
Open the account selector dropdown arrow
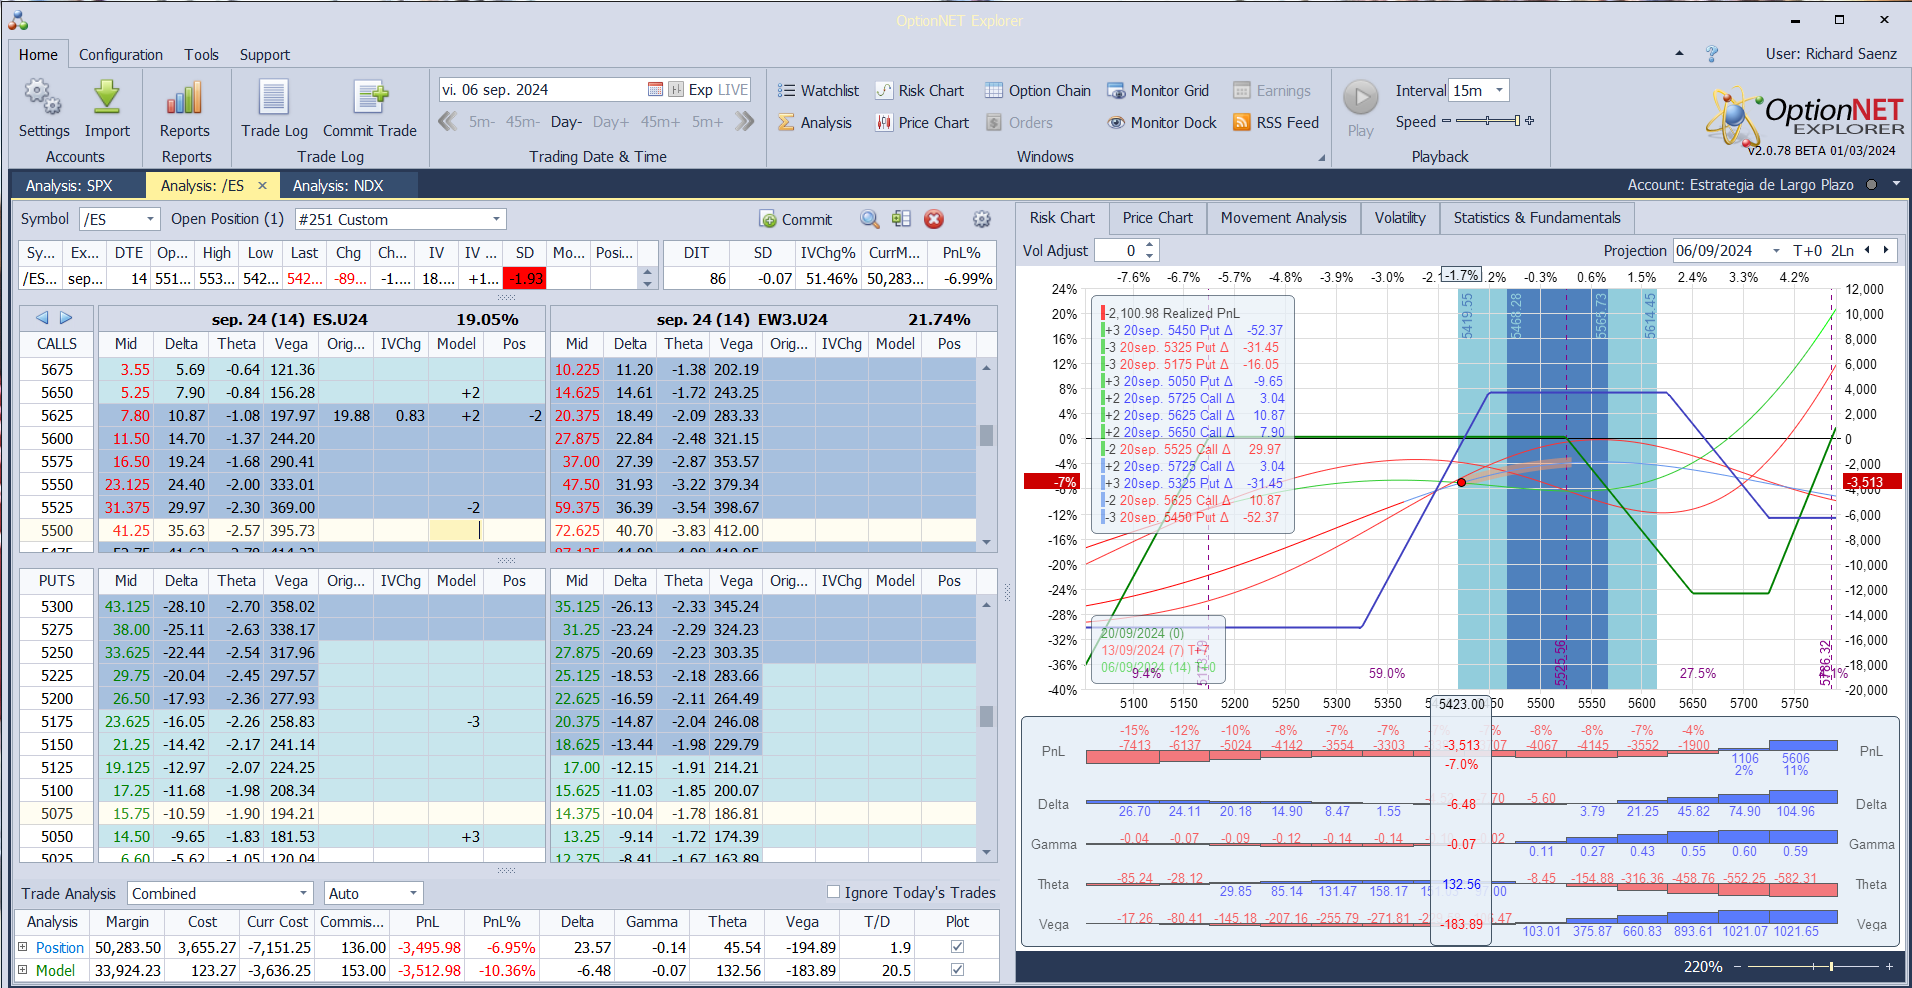tap(1896, 185)
